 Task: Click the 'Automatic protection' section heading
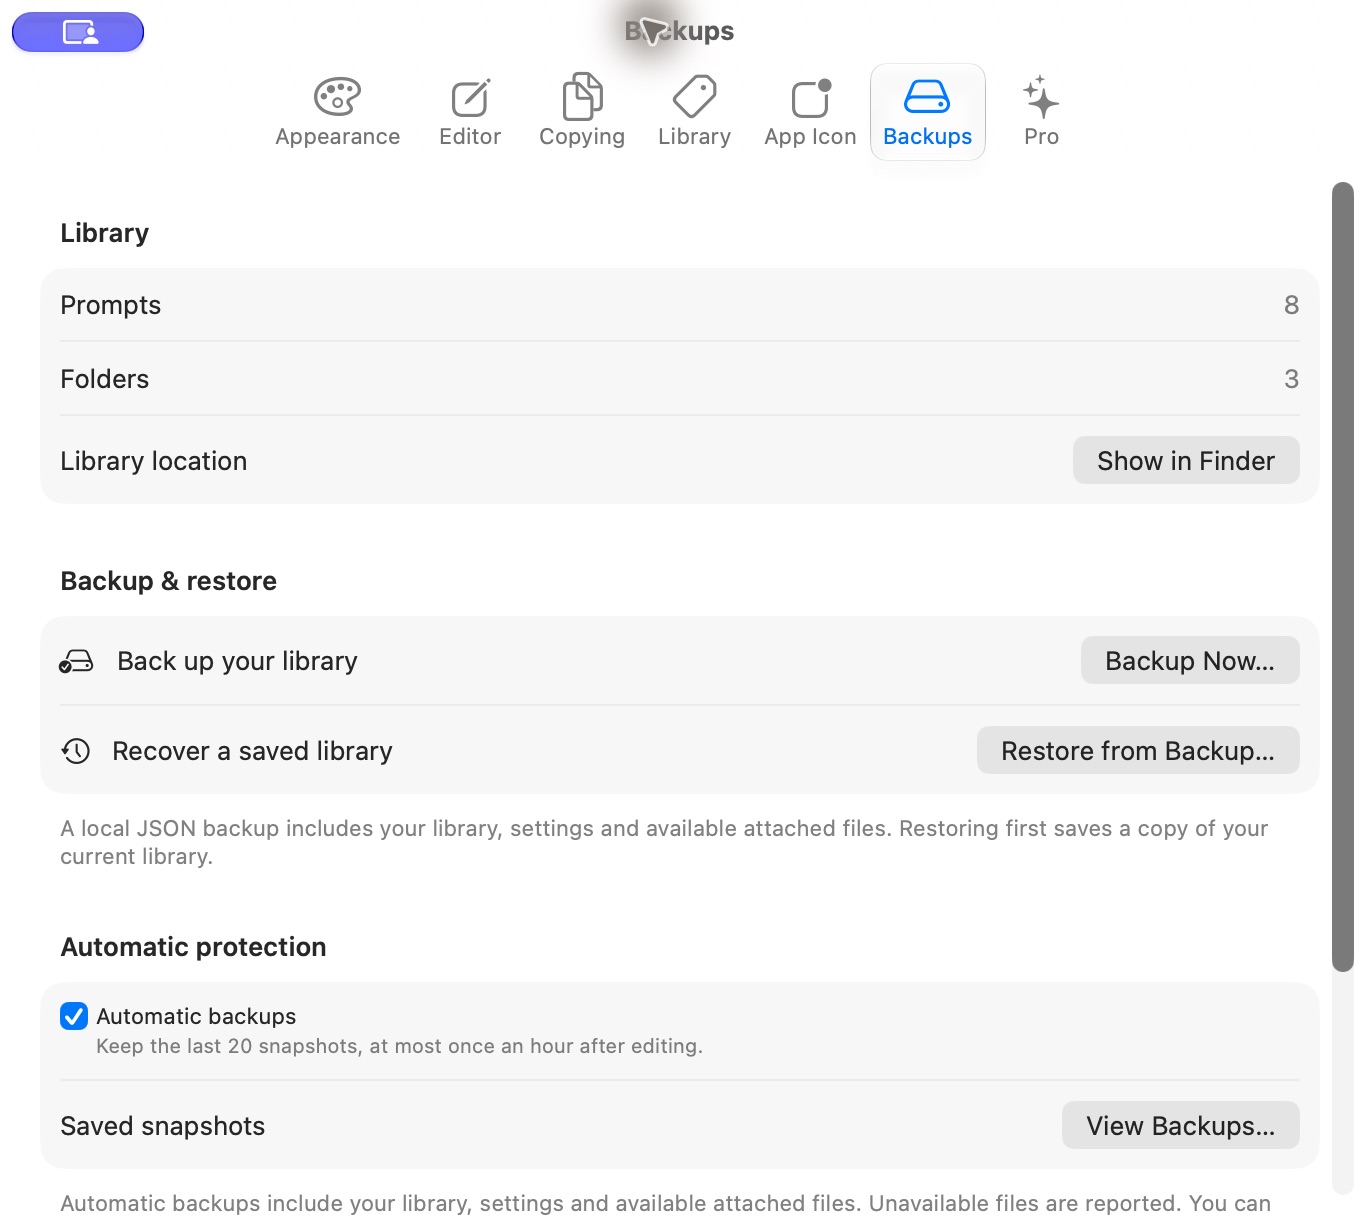point(194,947)
